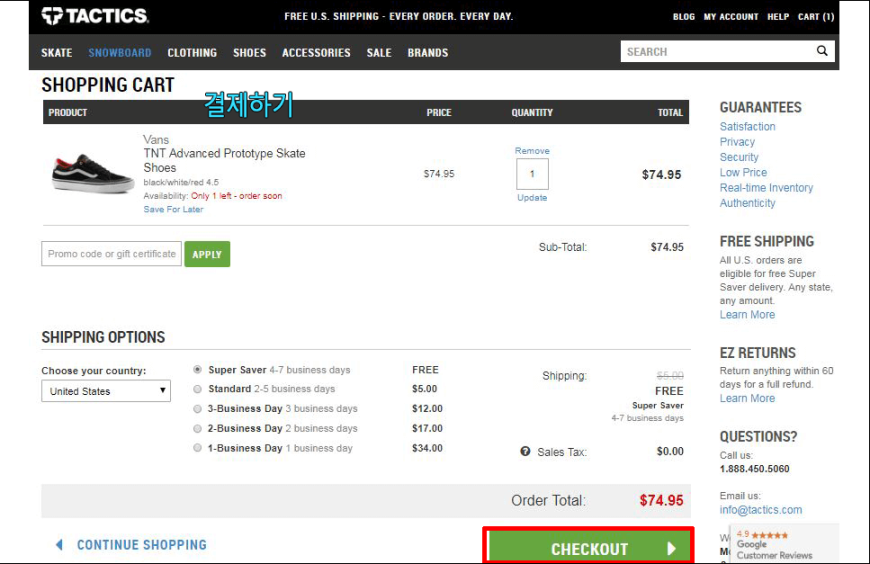The image size is (870, 564).
Task: Click the Sales Tax $0.00 value
Action: pos(670,451)
